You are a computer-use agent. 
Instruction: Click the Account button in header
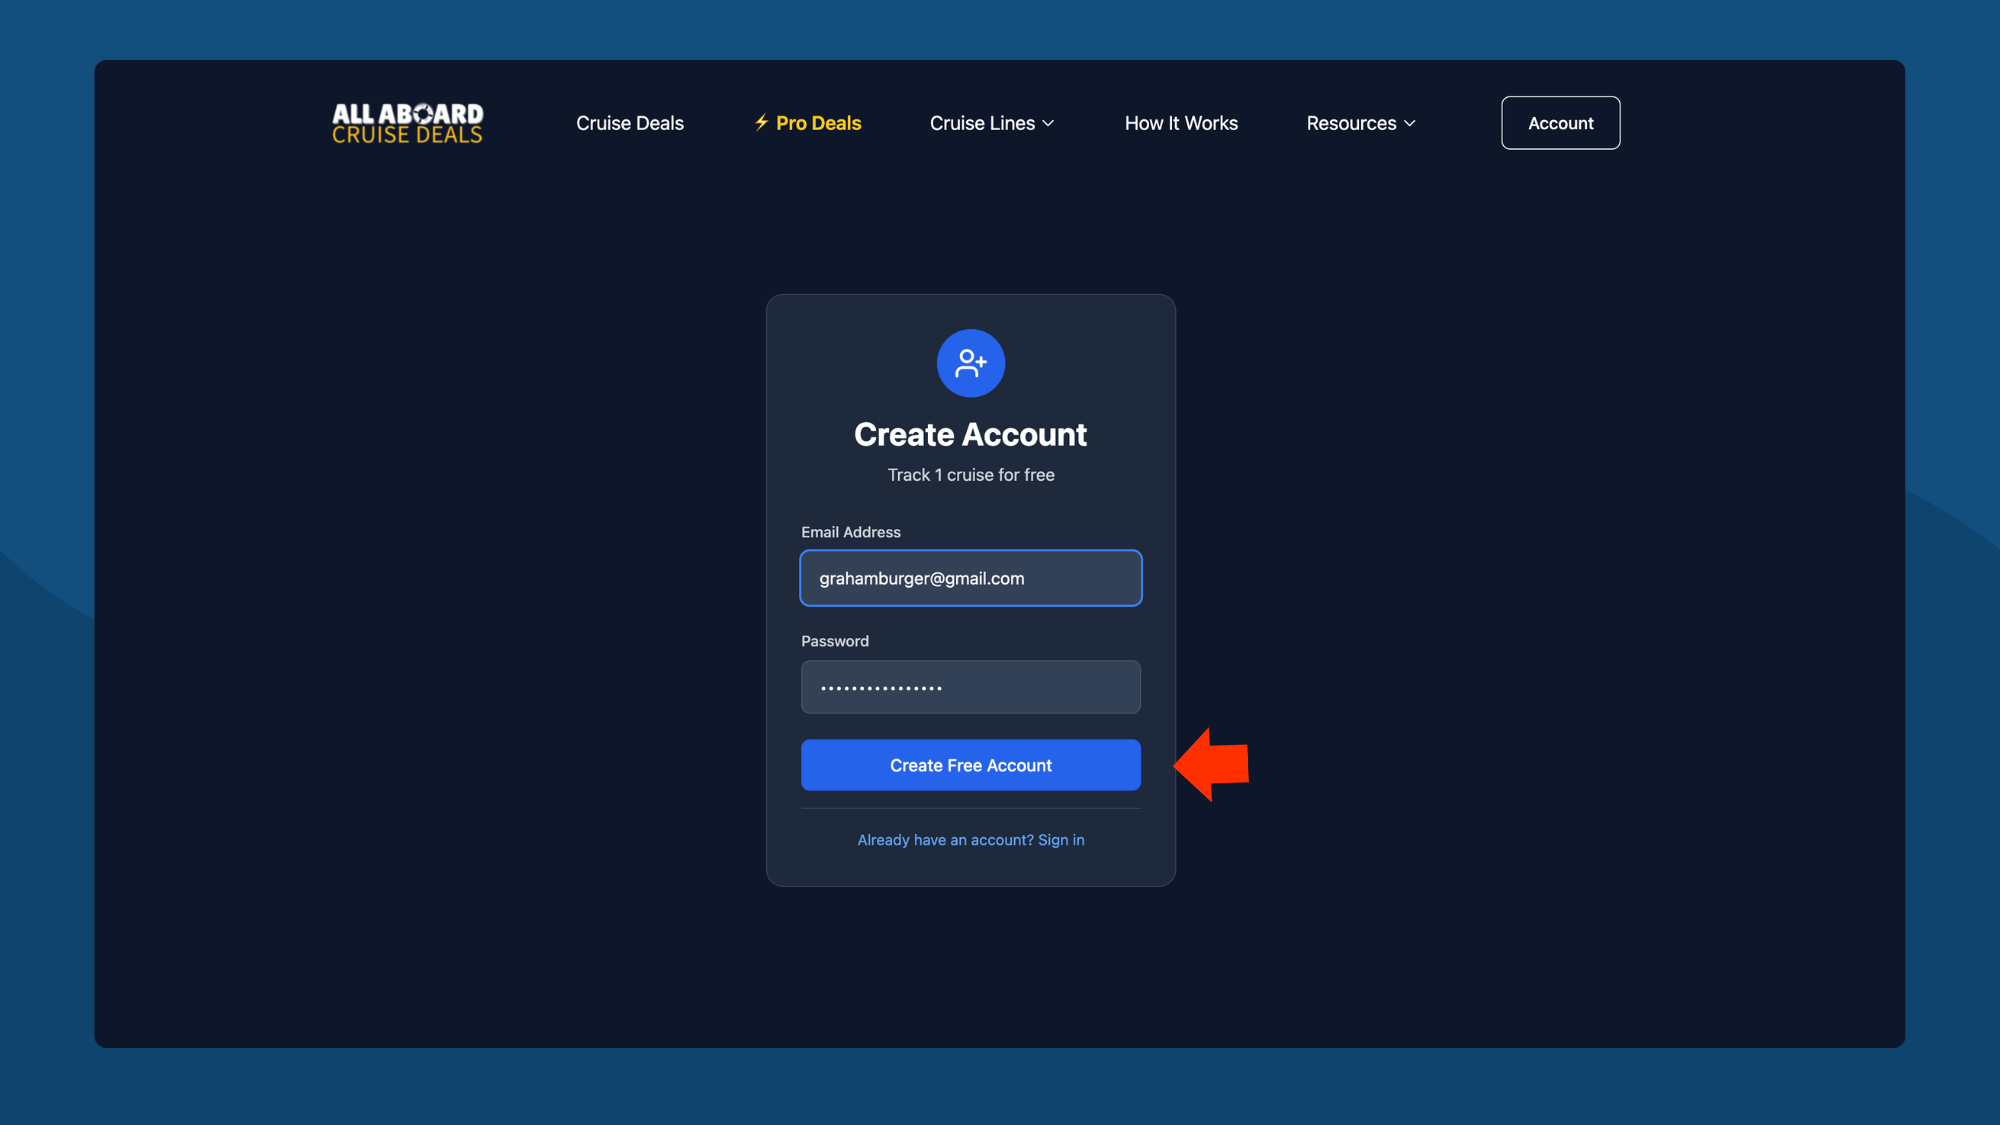point(1560,123)
